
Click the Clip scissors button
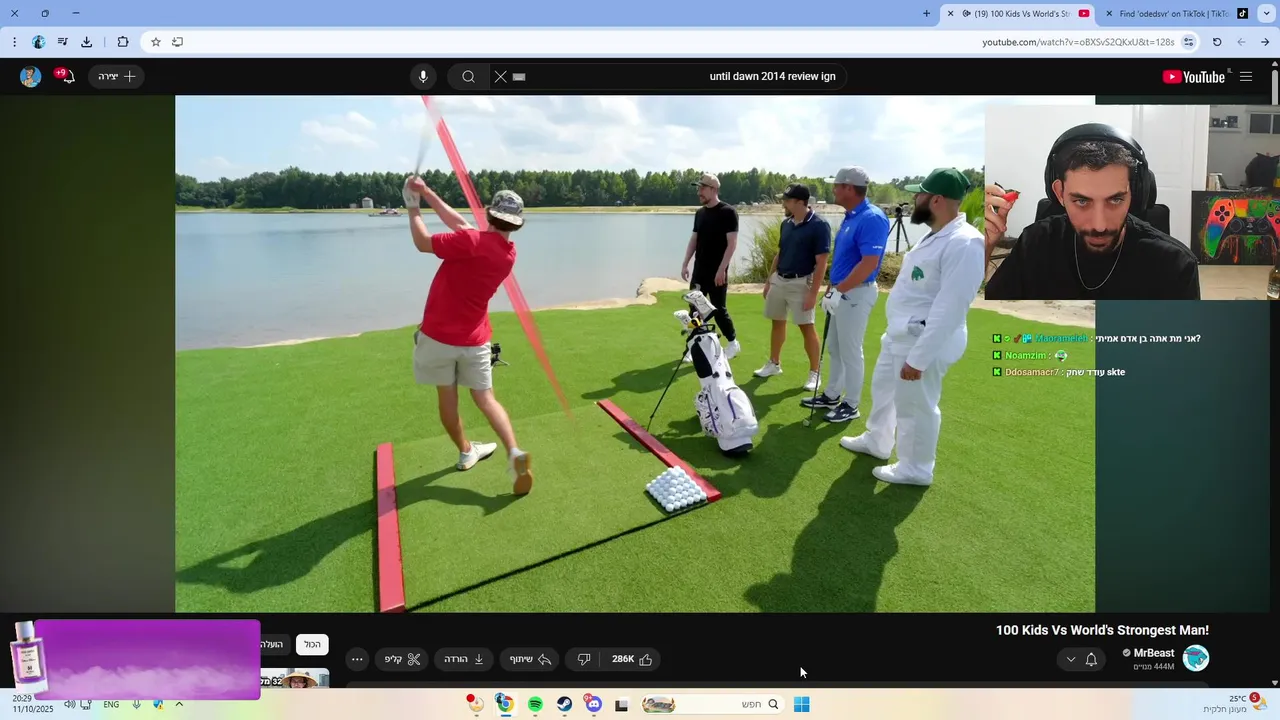tap(402, 659)
